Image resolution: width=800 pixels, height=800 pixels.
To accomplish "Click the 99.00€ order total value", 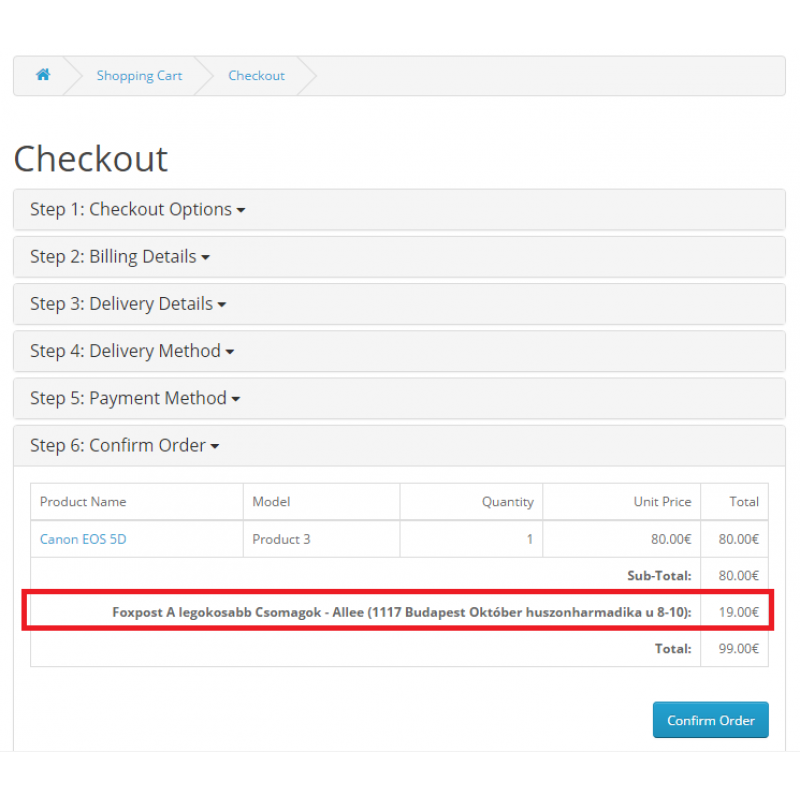I will tap(738, 648).
